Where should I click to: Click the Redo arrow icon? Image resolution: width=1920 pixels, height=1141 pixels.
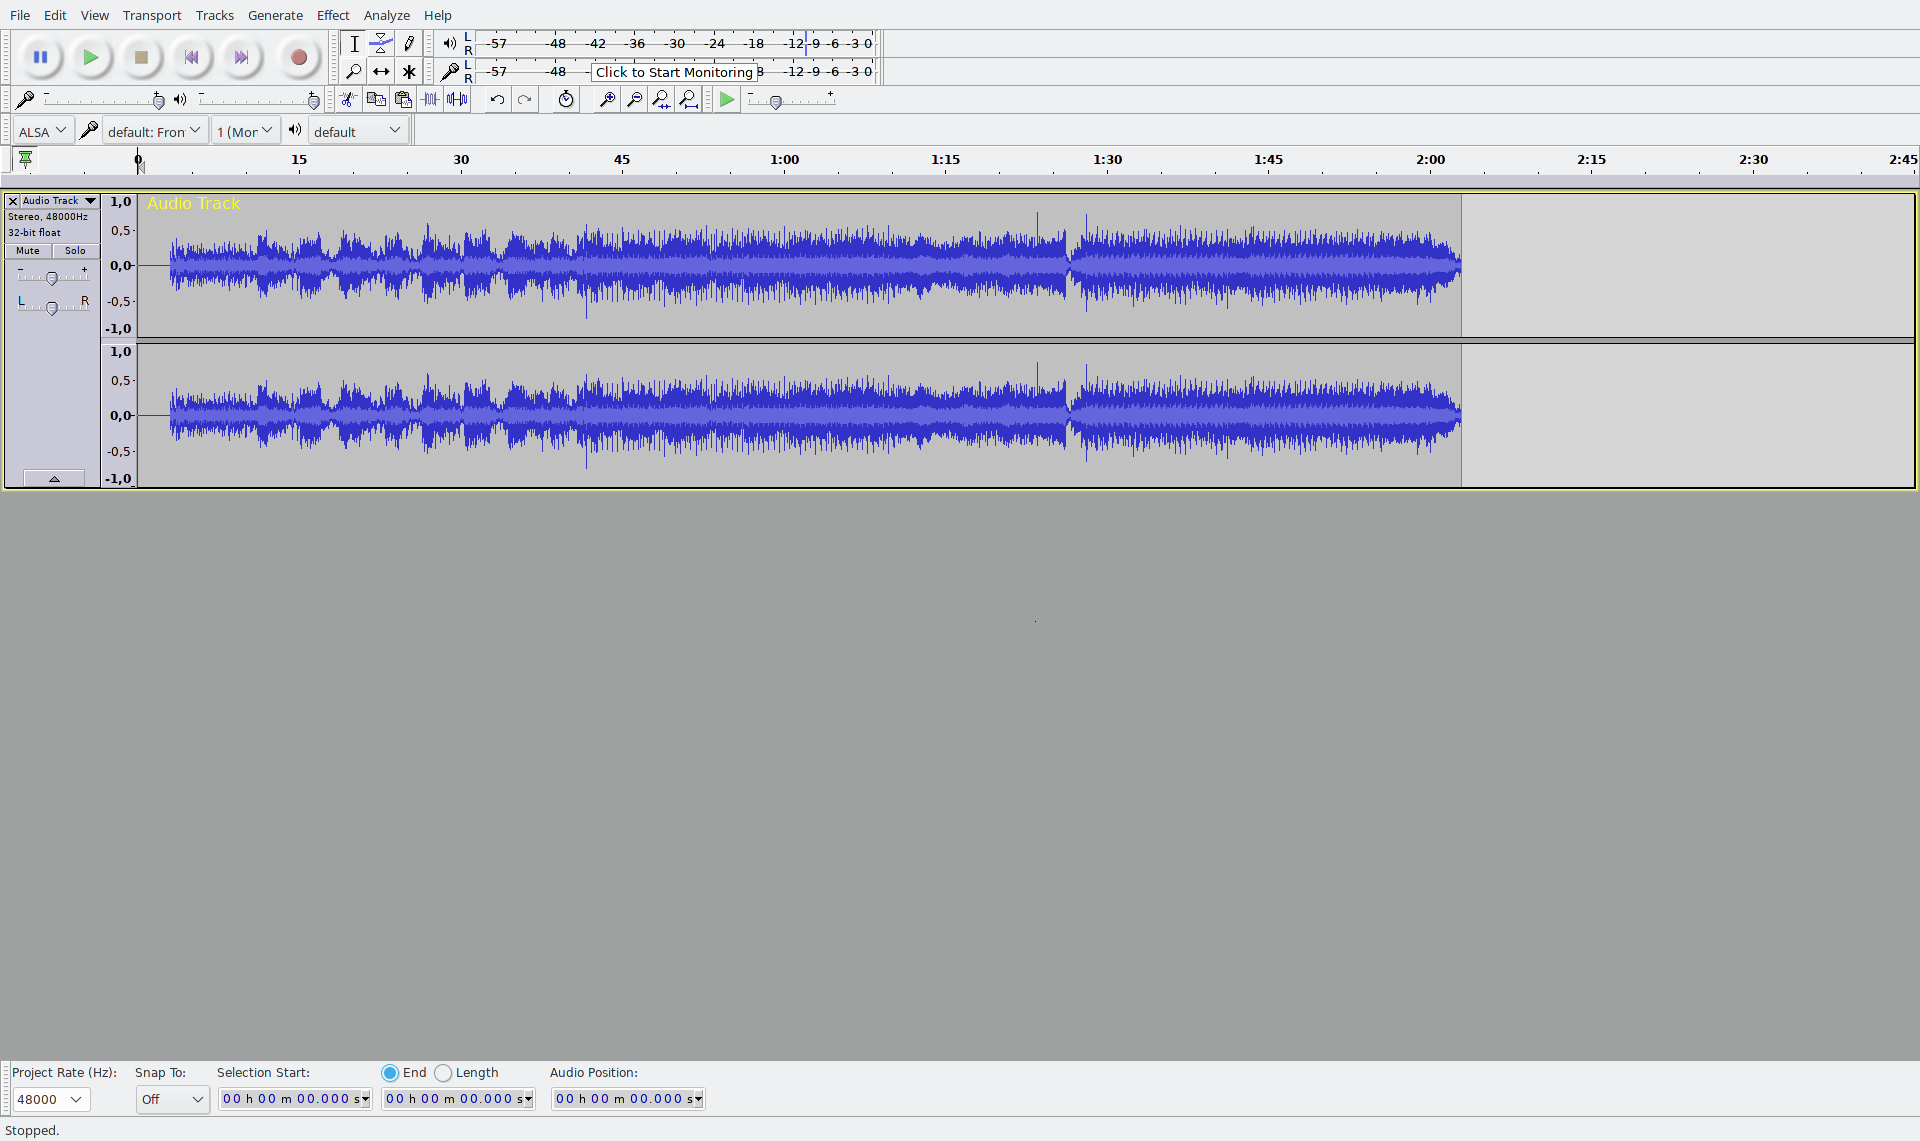pos(524,100)
